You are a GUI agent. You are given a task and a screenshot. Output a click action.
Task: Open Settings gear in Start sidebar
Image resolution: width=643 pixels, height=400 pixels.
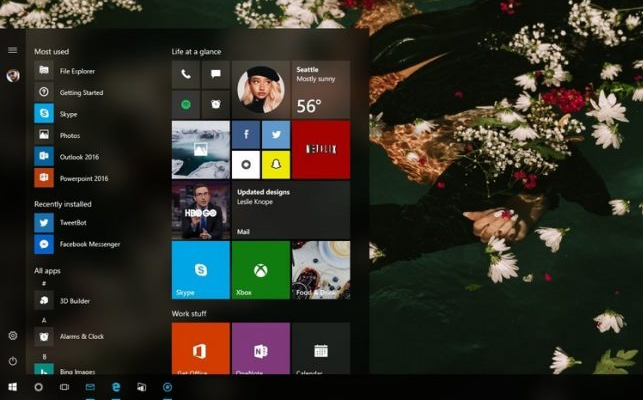click(12, 336)
